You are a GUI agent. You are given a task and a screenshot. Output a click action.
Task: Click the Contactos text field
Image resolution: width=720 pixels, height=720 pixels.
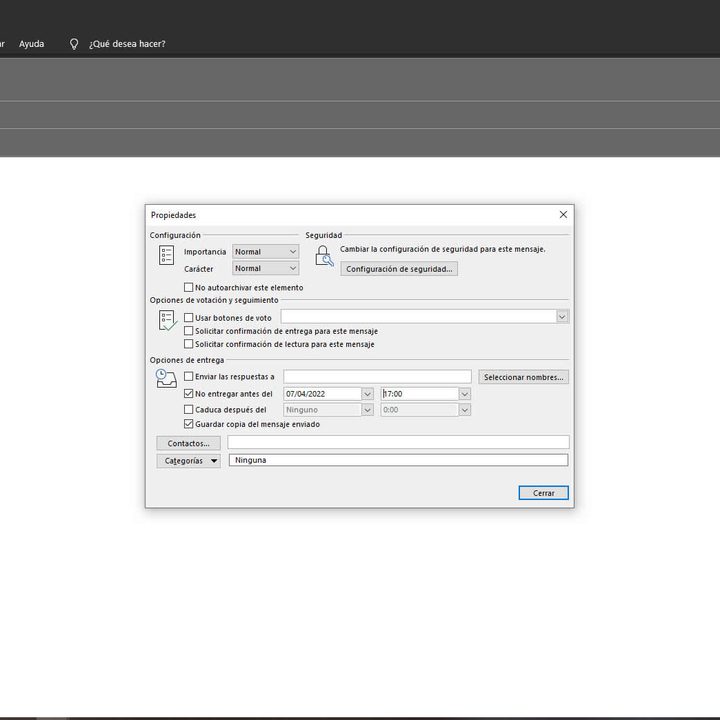point(398,442)
